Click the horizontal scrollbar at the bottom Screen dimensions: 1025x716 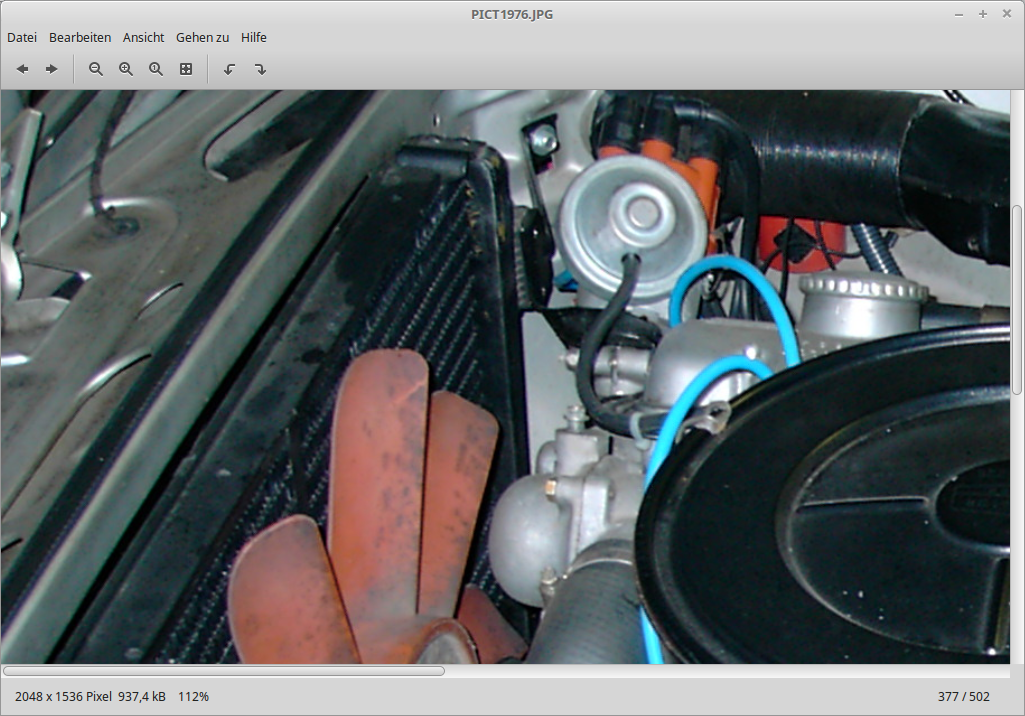pyautogui.click(x=224, y=671)
